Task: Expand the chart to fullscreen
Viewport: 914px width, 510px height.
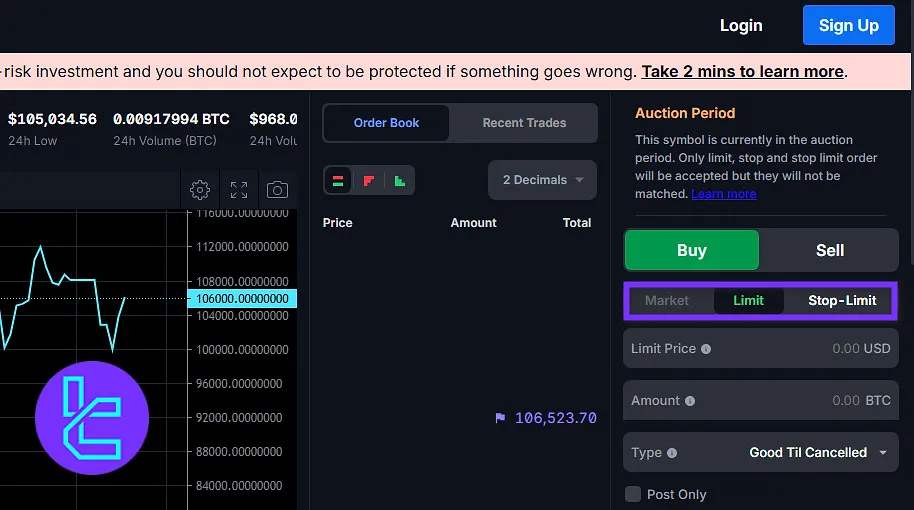Action: tap(238, 190)
